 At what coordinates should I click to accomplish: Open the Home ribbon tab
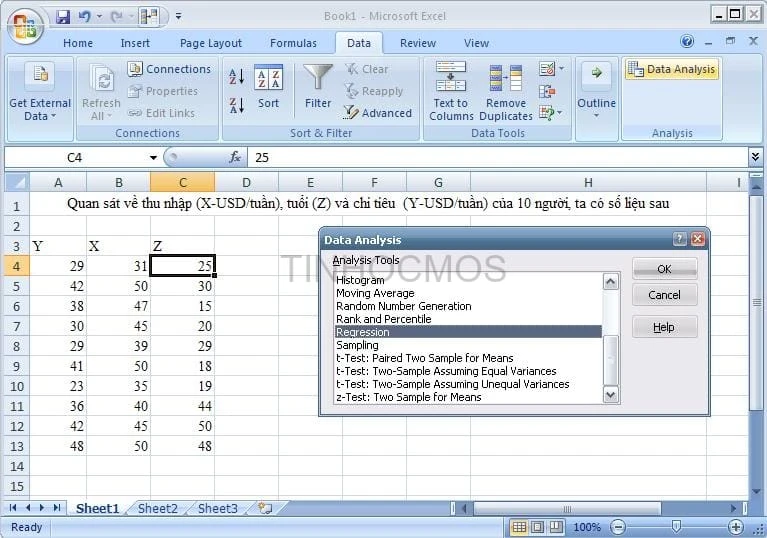pyautogui.click(x=78, y=43)
